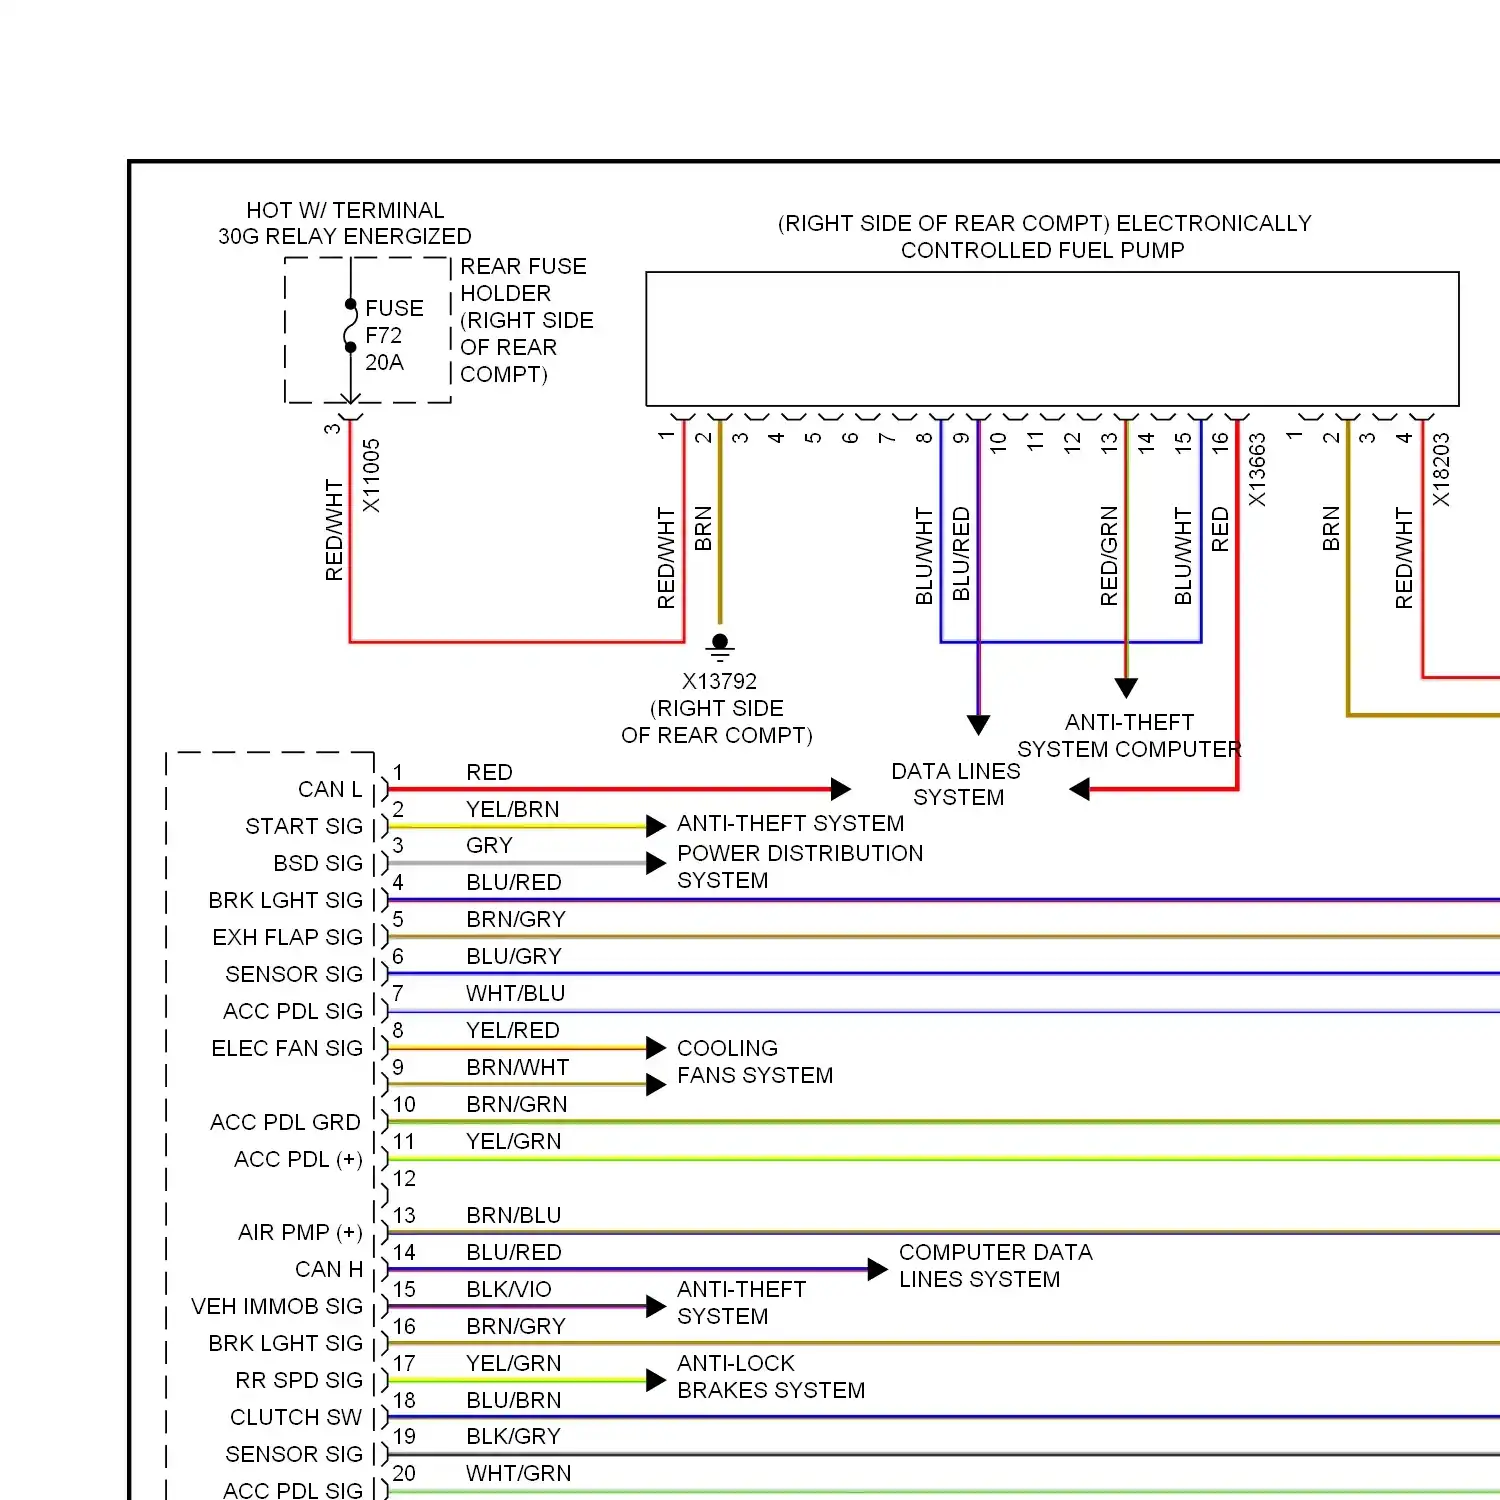Click the YEL/RED wire color label

[513, 1030]
